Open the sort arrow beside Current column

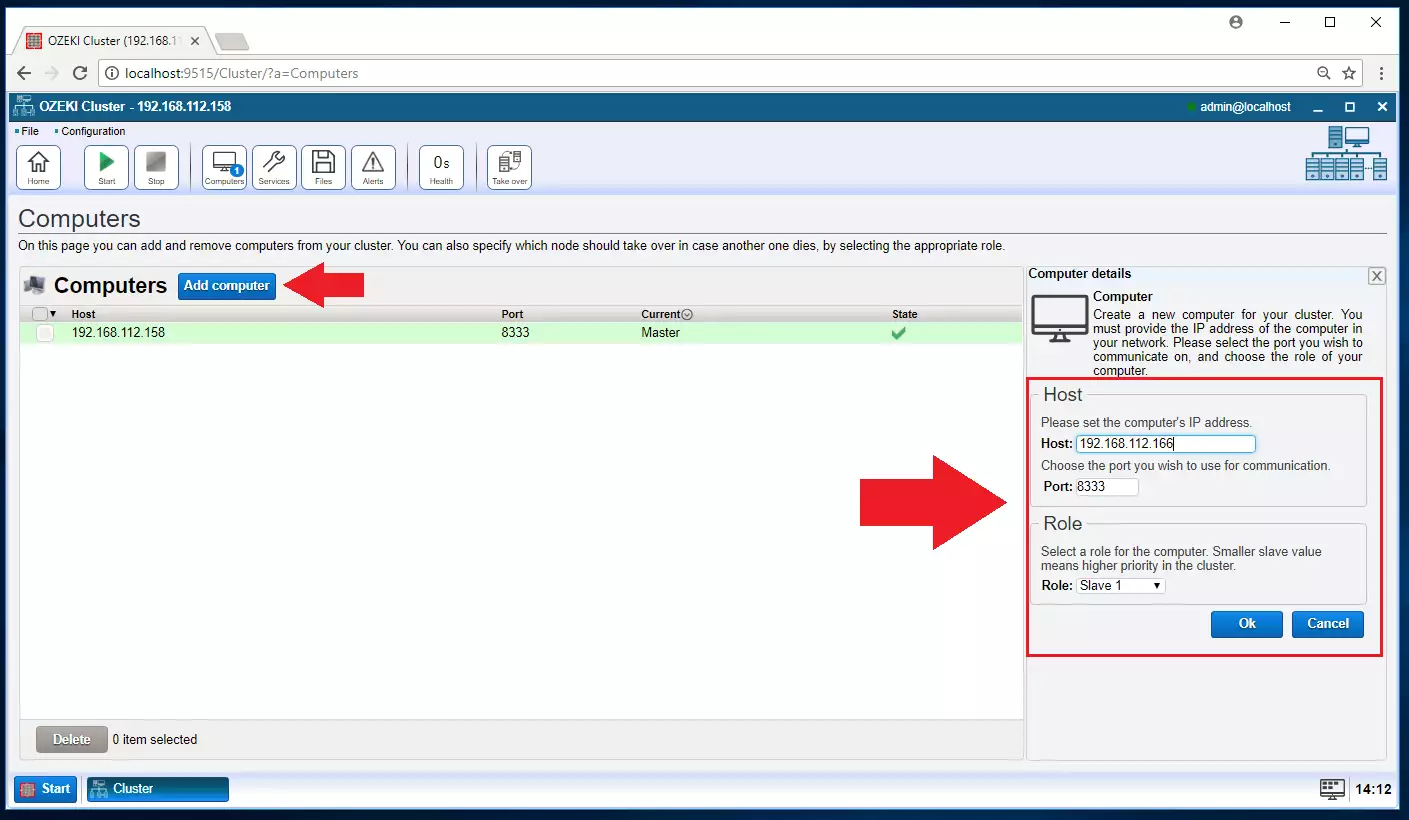[687, 314]
